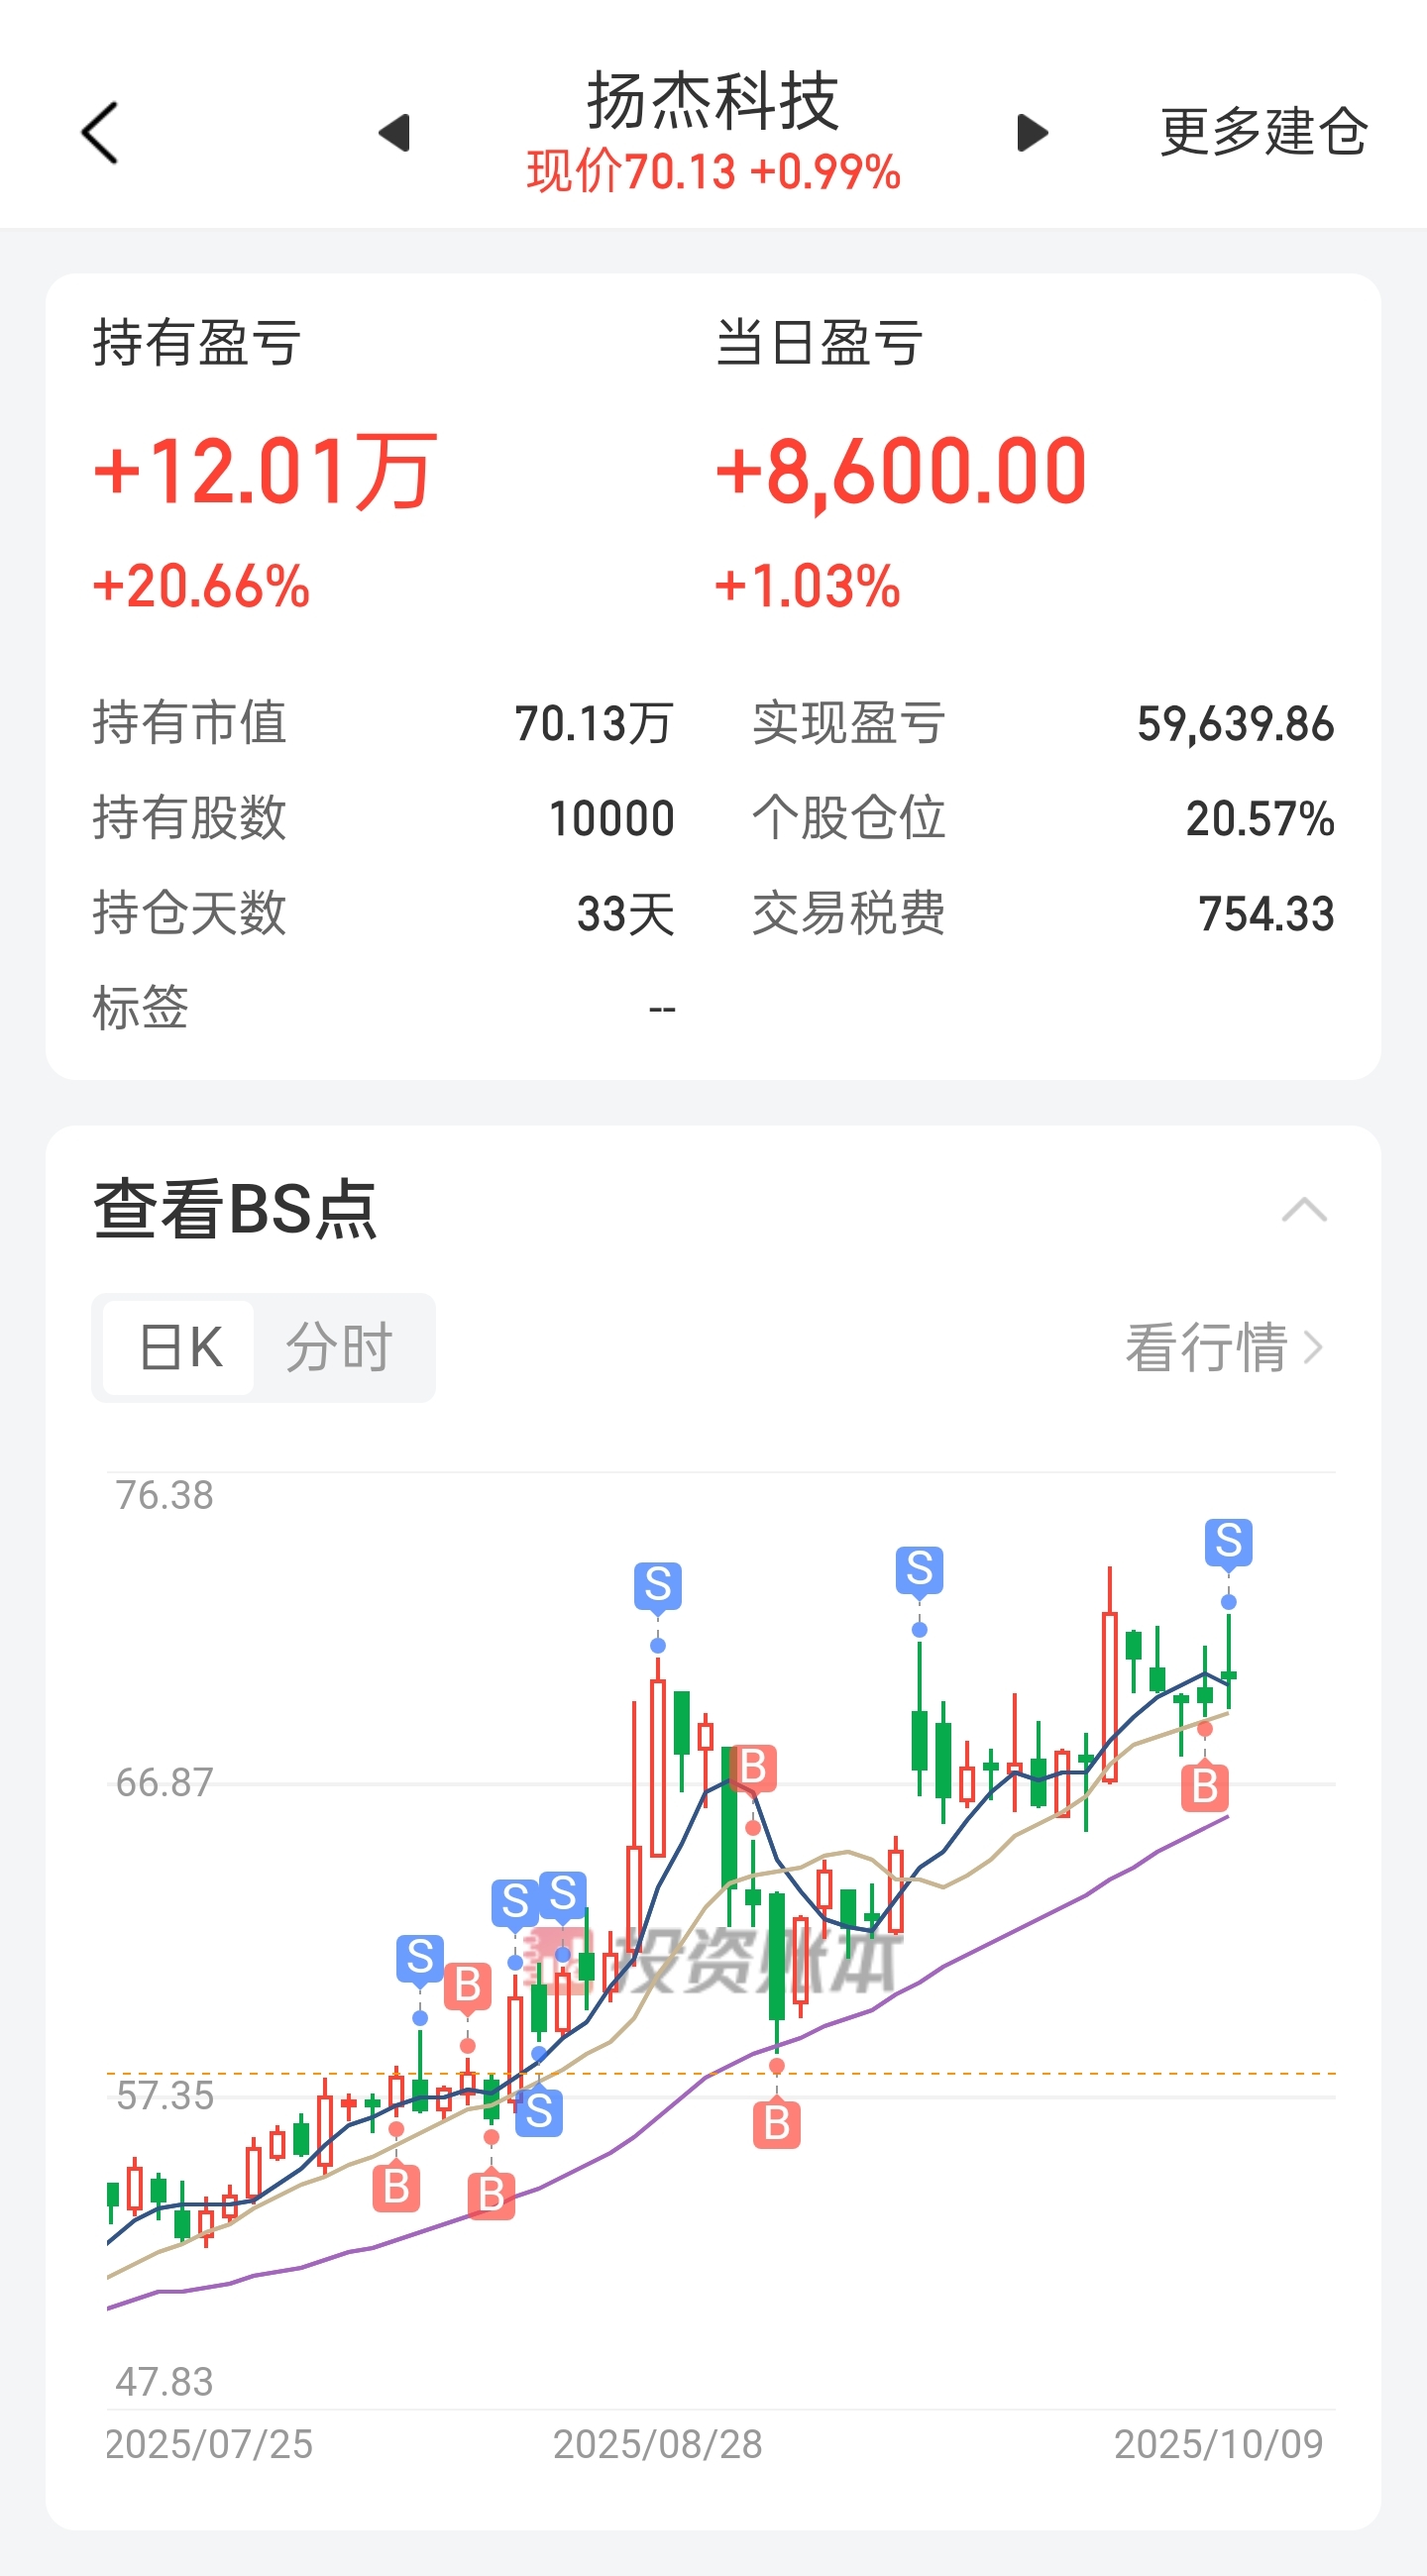
Task: Switch to the 分时 tab
Action: (338, 1347)
